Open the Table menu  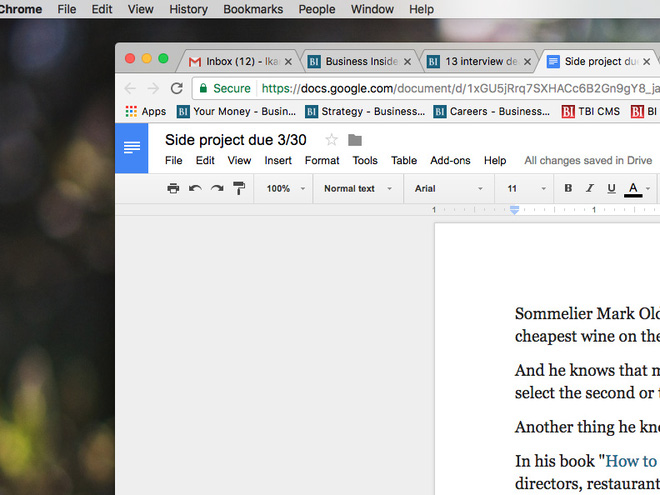tap(404, 160)
